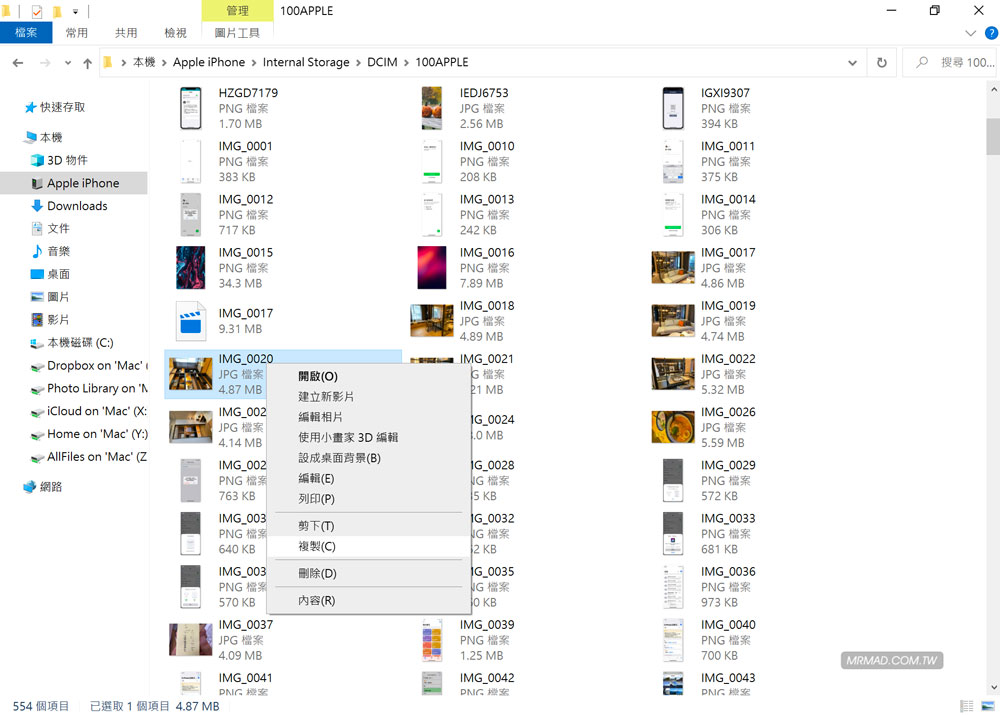The width and height of the screenshot is (1000, 715).
Task: Open the Help question mark icon
Action: 992,33
